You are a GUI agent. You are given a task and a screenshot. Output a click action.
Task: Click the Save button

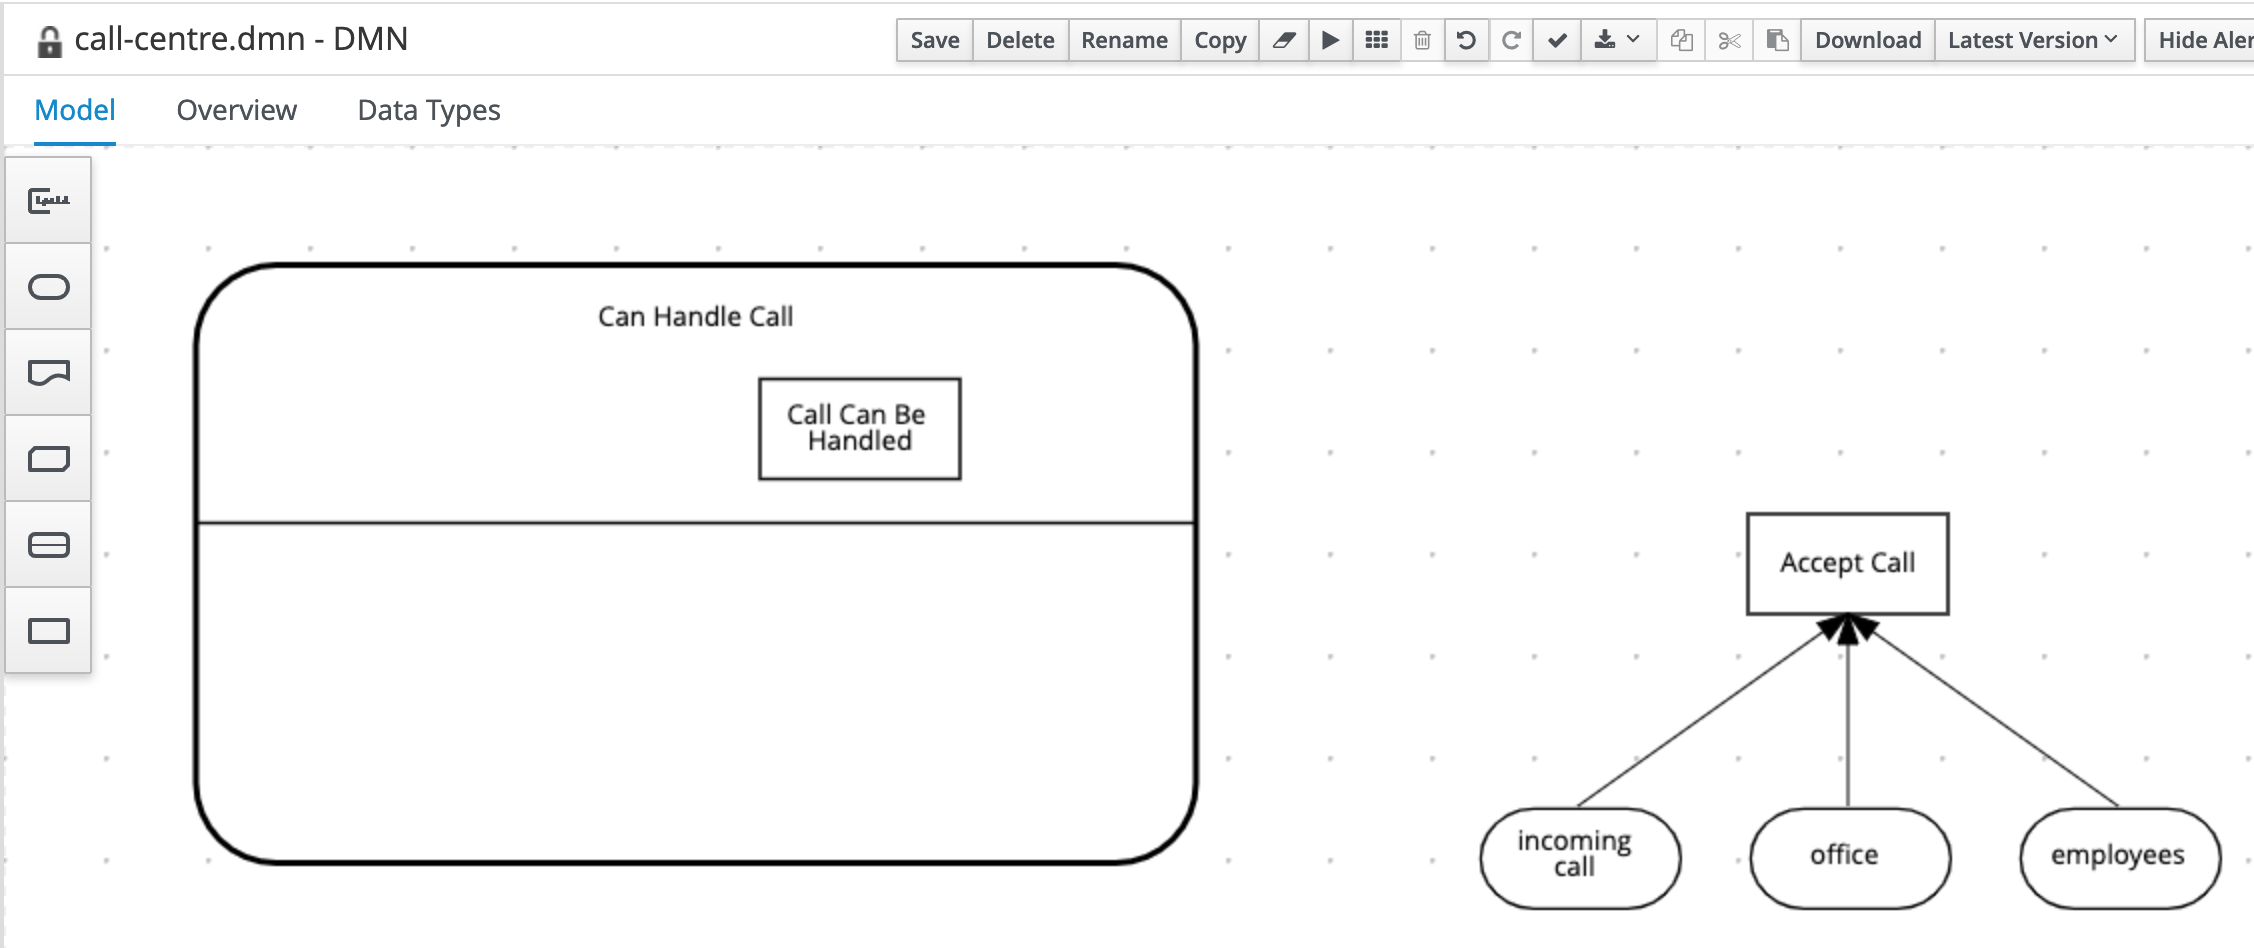(935, 40)
